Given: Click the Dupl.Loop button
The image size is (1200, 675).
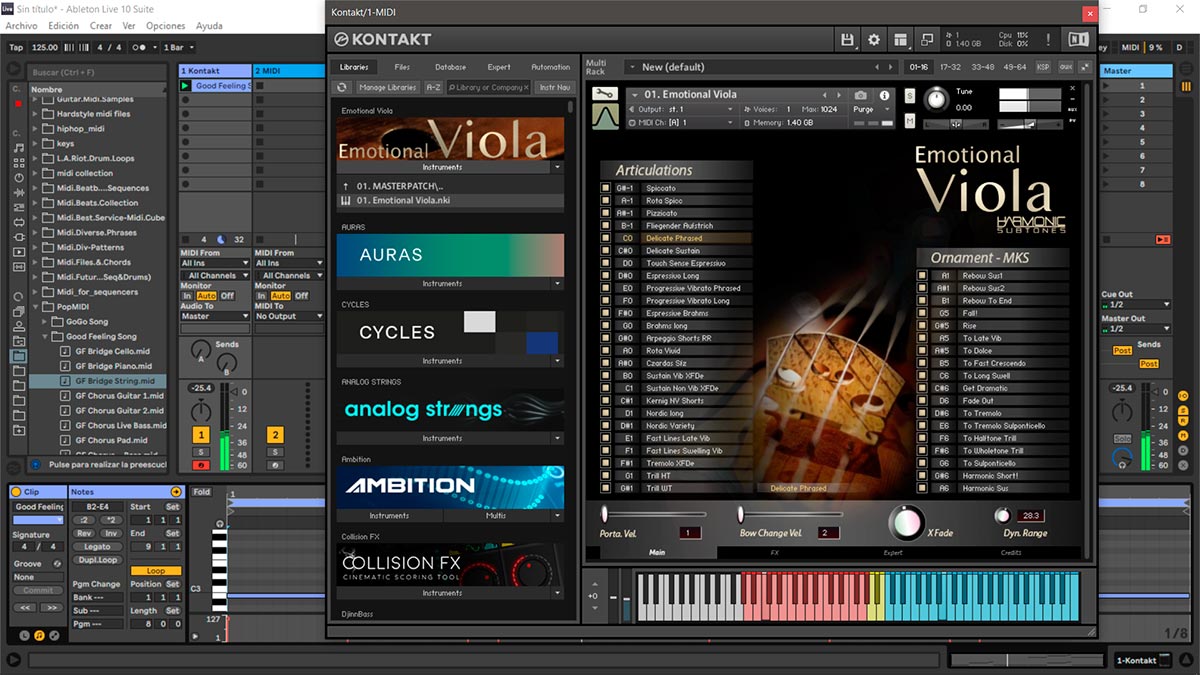Looking at the screenshot, I should click(98, 560).
